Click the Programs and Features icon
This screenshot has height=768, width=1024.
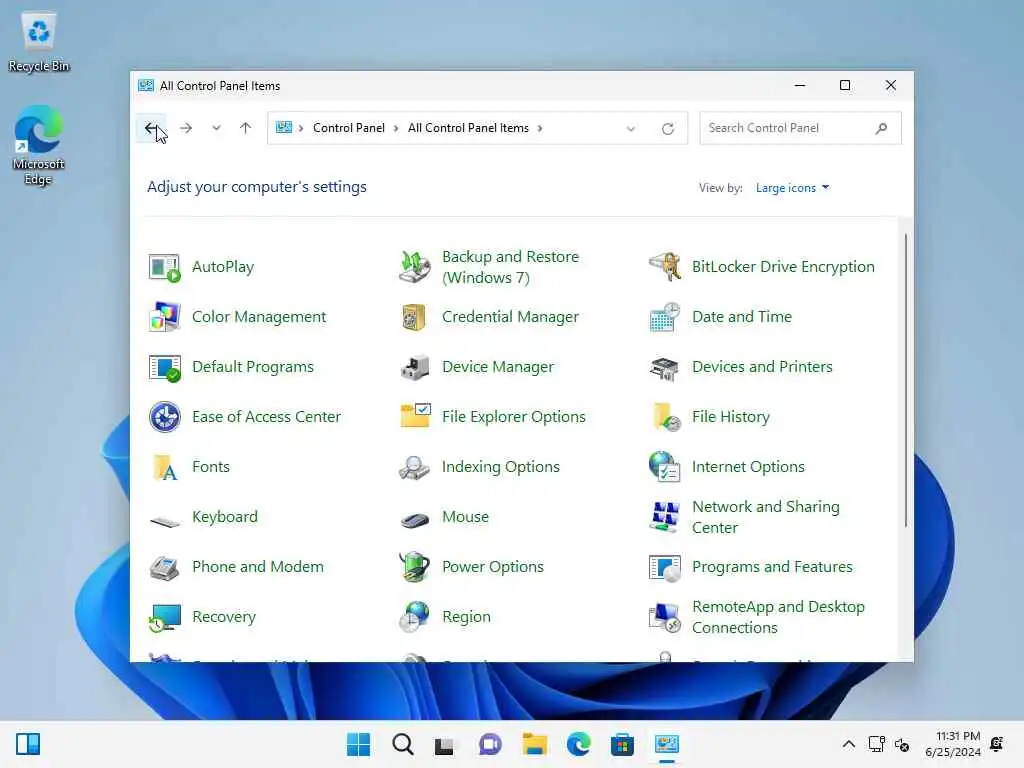pyautogui.click(x=665, y=567)
